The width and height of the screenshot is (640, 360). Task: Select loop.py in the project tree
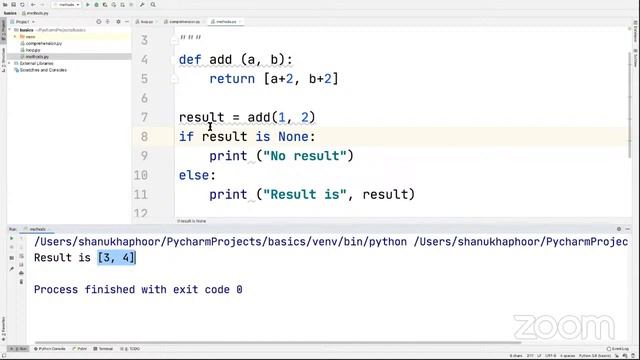click(x=33, y=50)
